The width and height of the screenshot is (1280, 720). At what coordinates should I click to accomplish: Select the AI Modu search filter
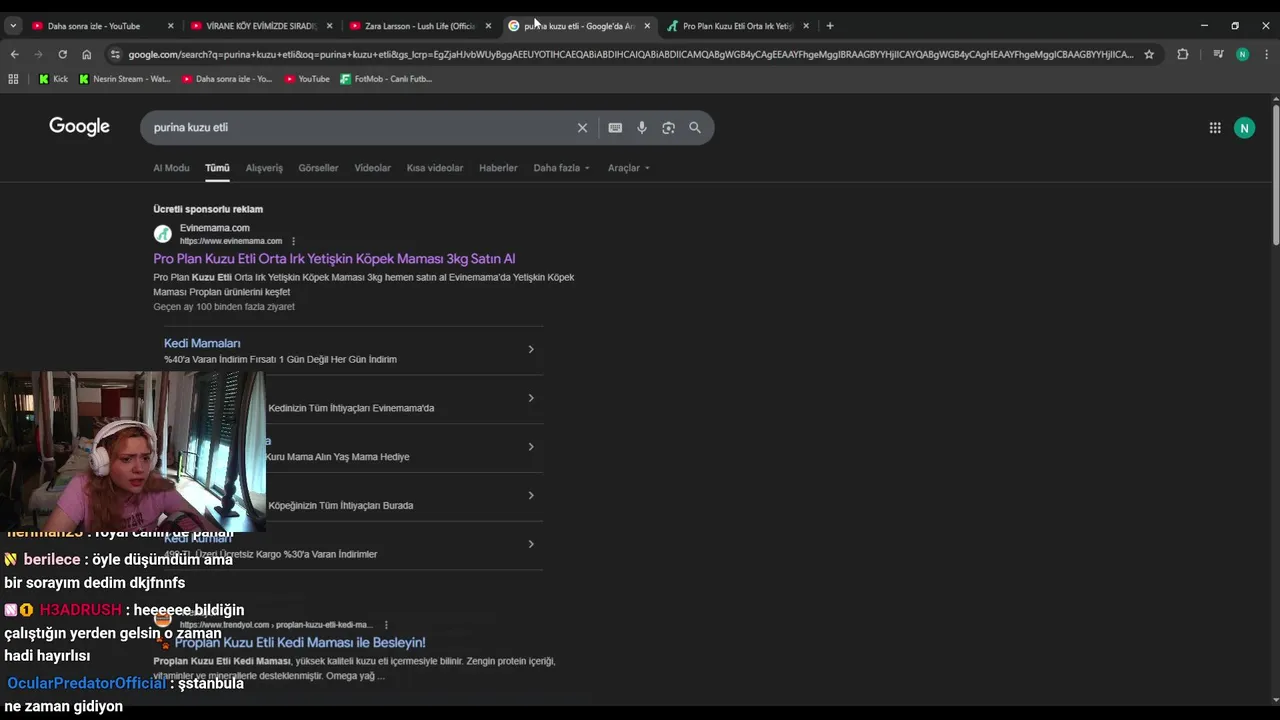pyautogui.click(x=171, y=168)
